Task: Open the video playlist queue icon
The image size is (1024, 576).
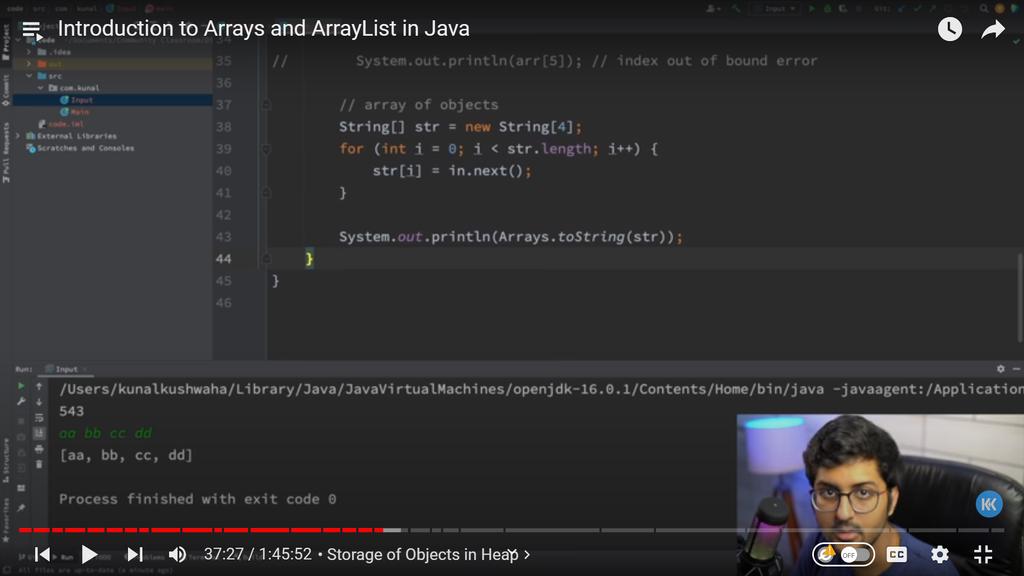Action: [x=31, y=30]
